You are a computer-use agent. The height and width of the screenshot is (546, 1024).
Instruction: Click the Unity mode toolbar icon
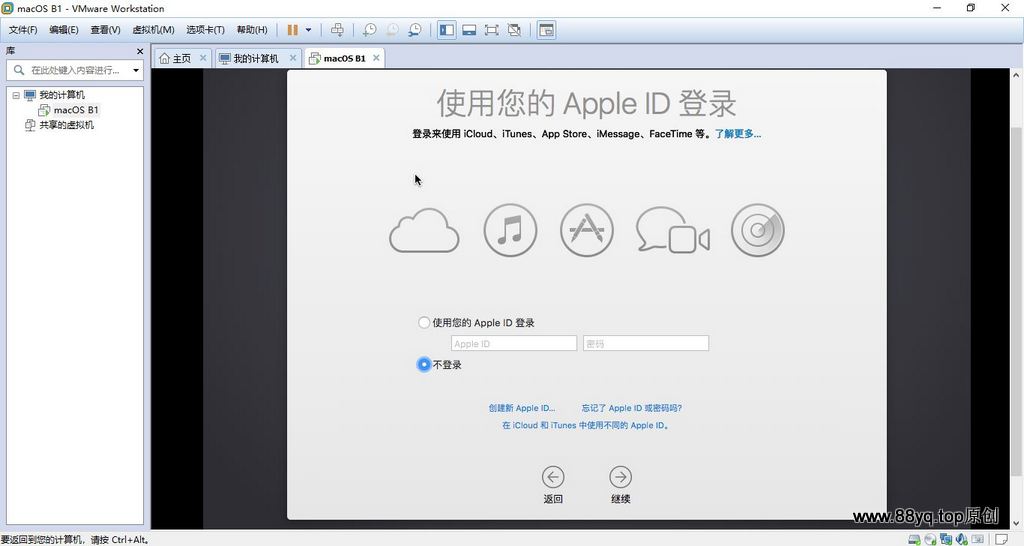click(515, 30)
